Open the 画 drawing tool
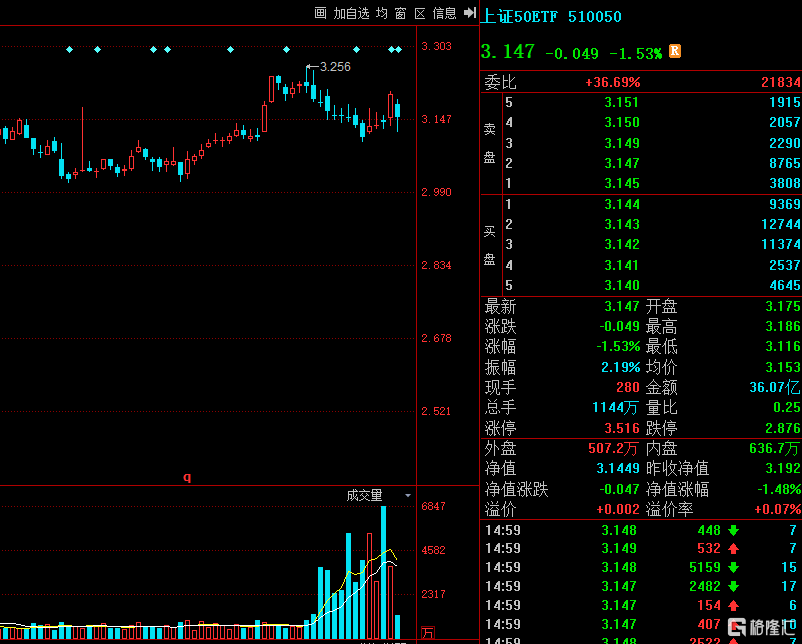Screen dimensions: 802x644 point(320,13)
